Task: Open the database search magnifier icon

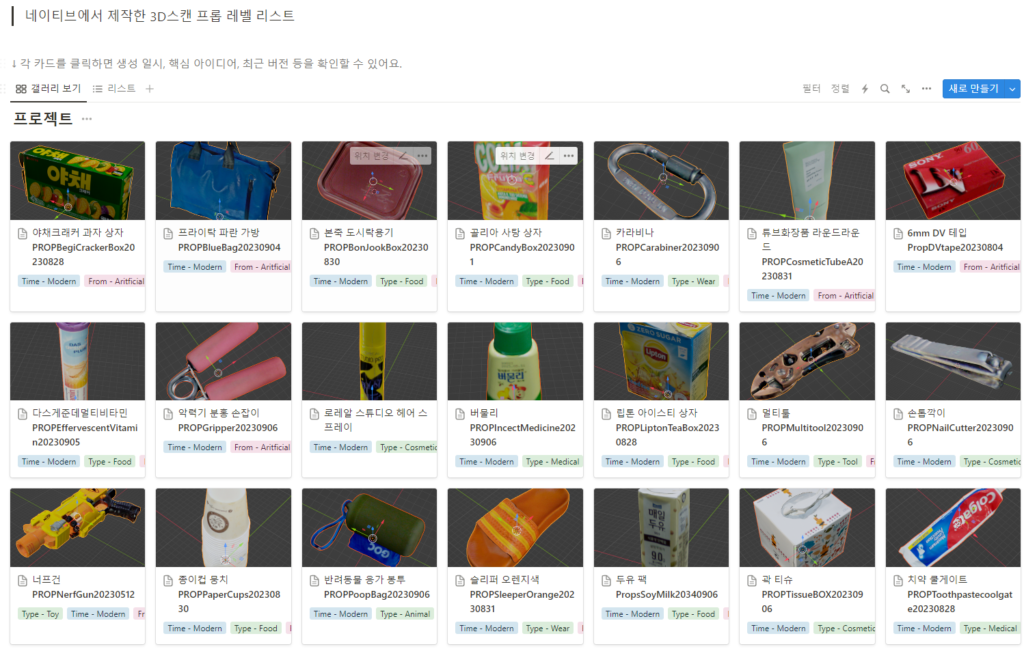Action: tap(885, 89)
